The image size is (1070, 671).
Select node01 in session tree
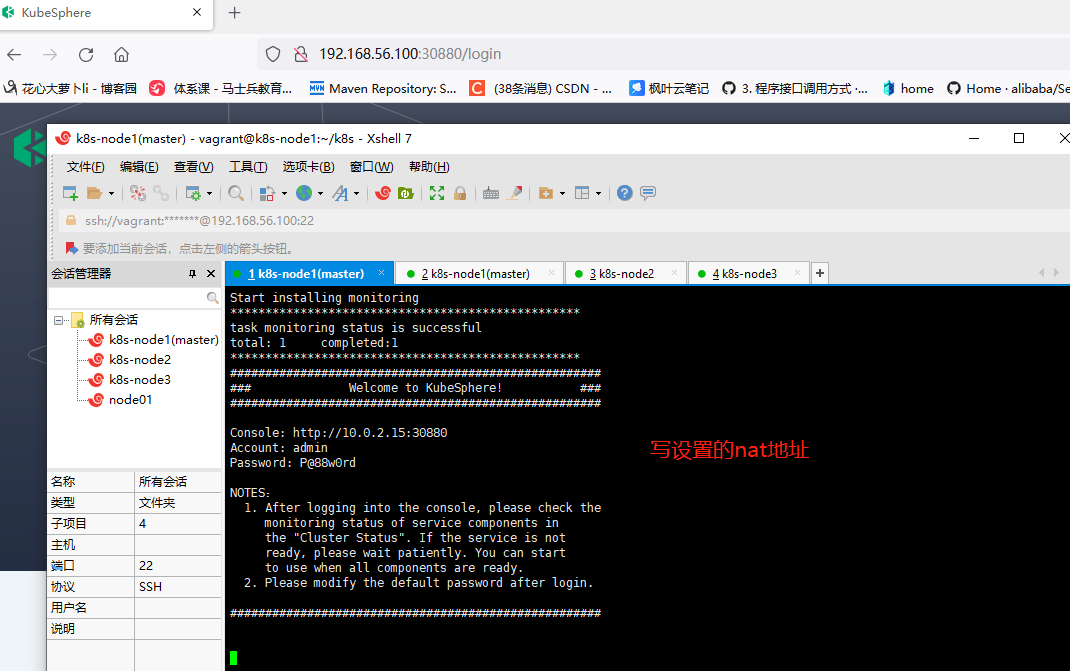tap(130, 399)
